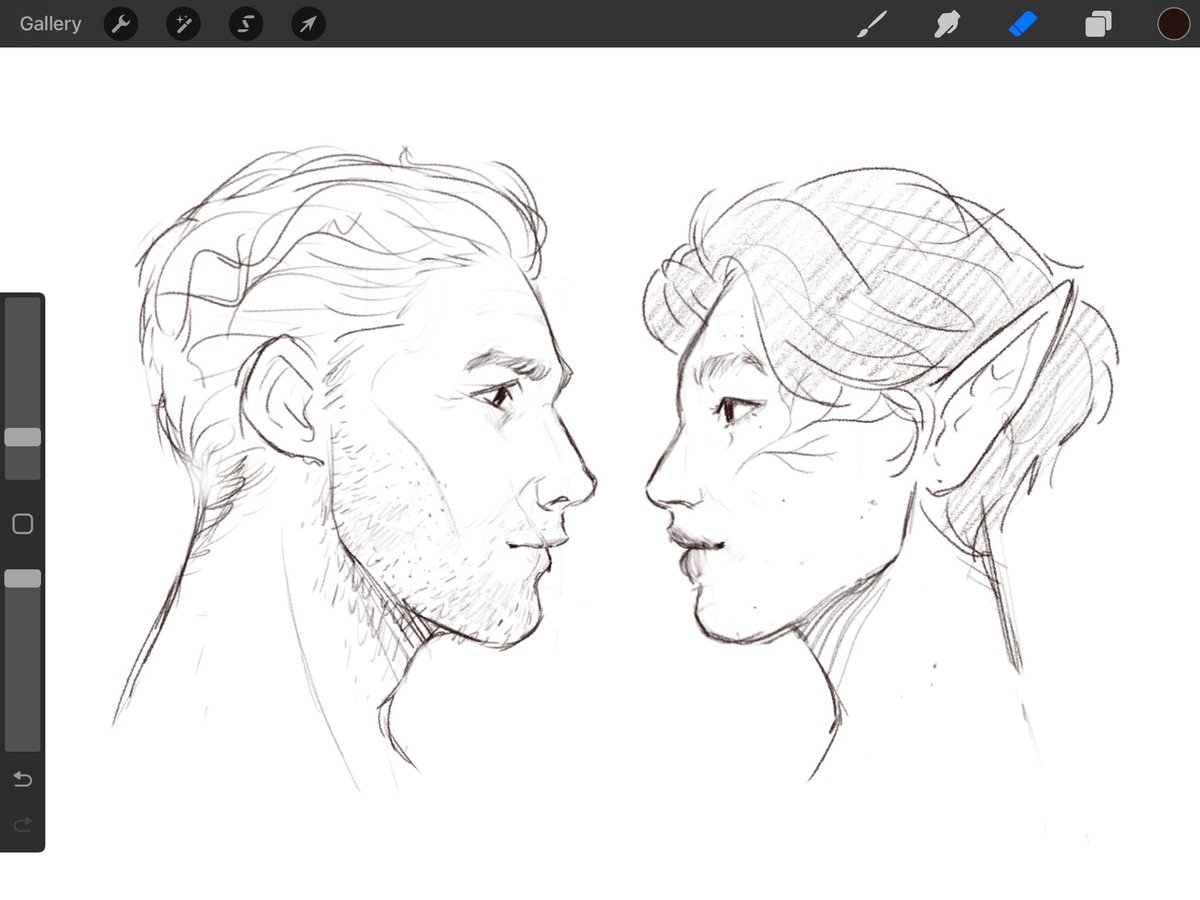Activate the Transform arrow tool
This screenshot has width=1200, height=900.
click(308, 24)
